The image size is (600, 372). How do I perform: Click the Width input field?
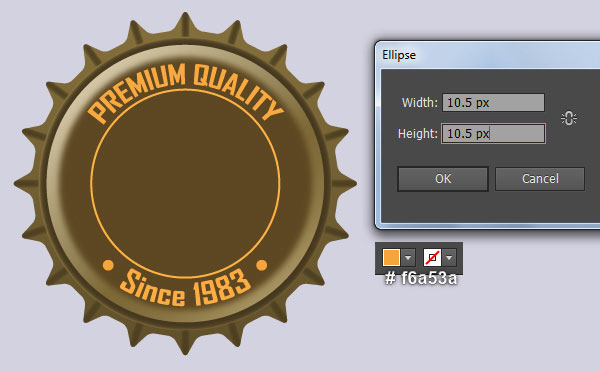[493, 103]
